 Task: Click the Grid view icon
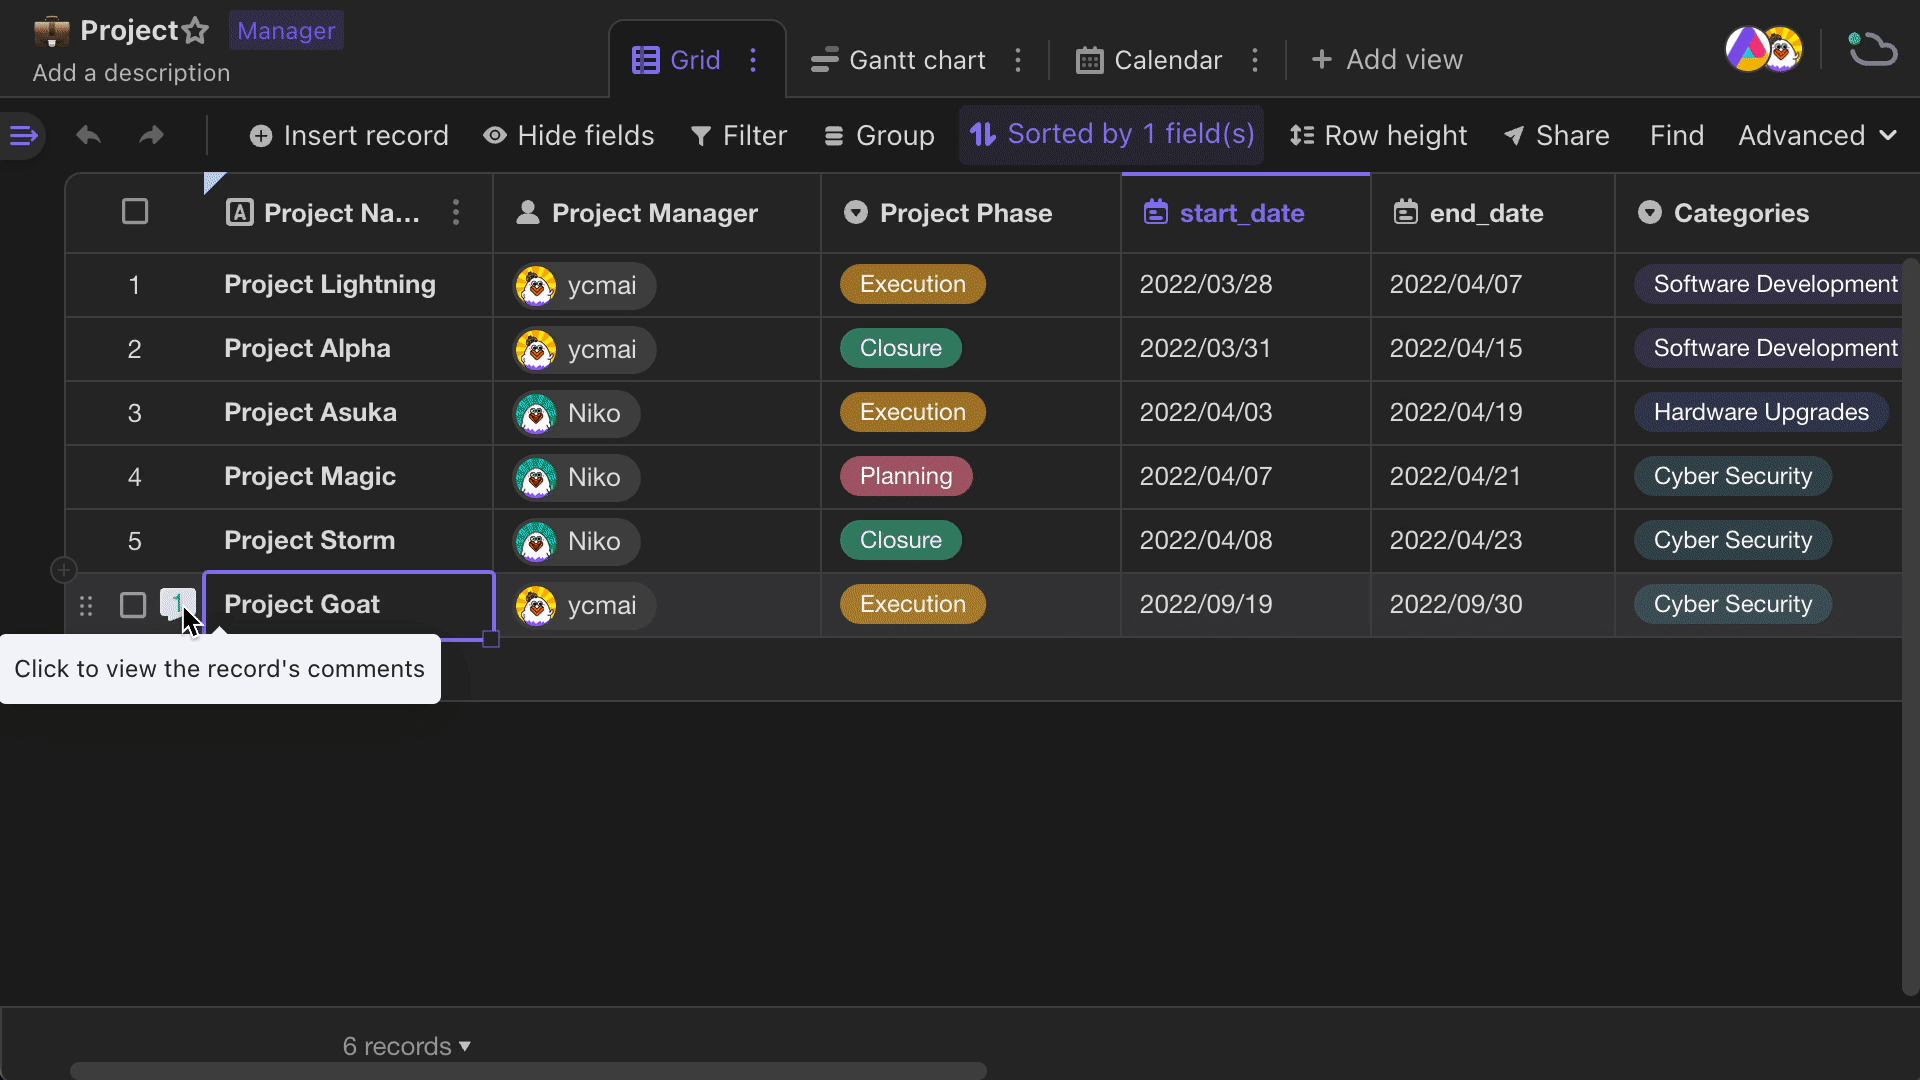(x=646, y=58)
